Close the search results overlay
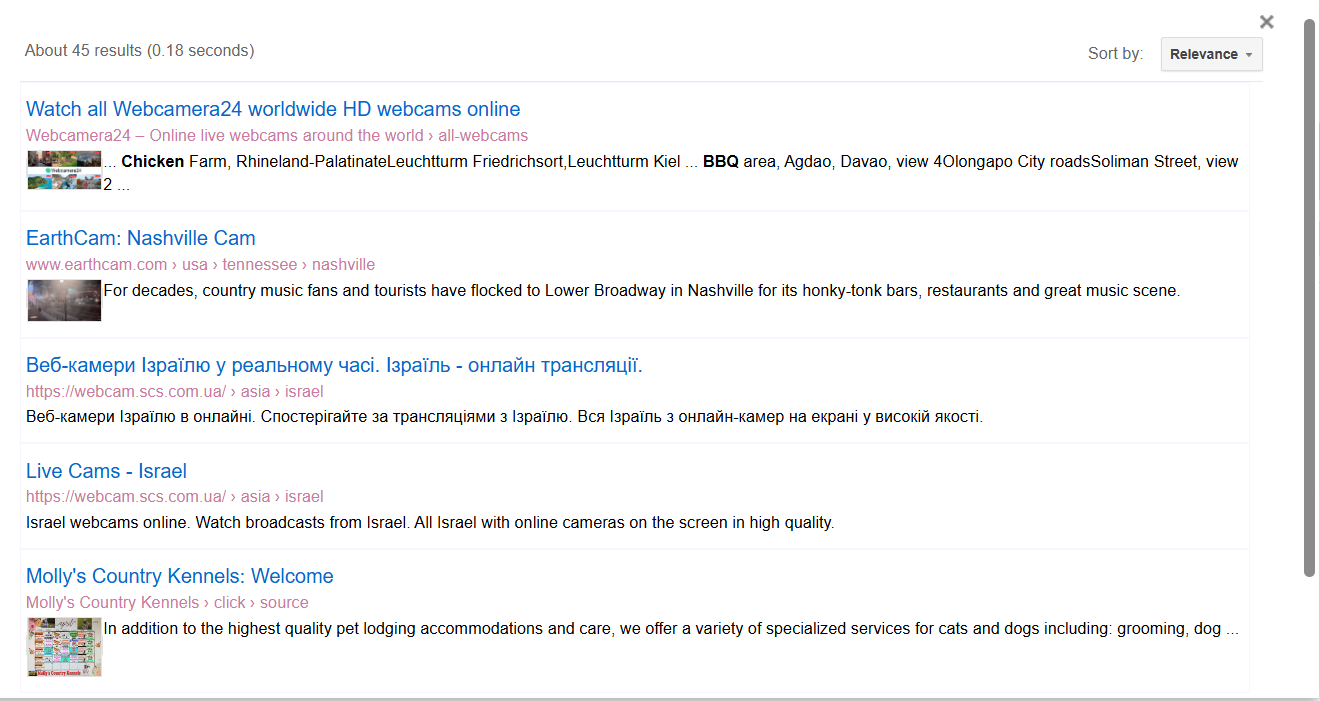Image resolution: width=1320 pixels, height=701 pixels. [1266, 22]
